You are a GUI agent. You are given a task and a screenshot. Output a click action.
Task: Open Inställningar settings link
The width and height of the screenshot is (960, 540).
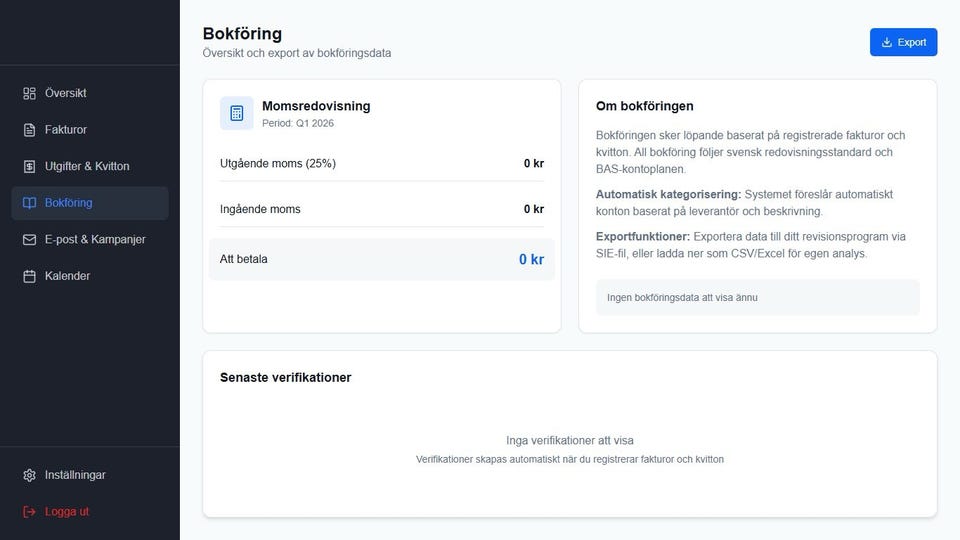75,475
